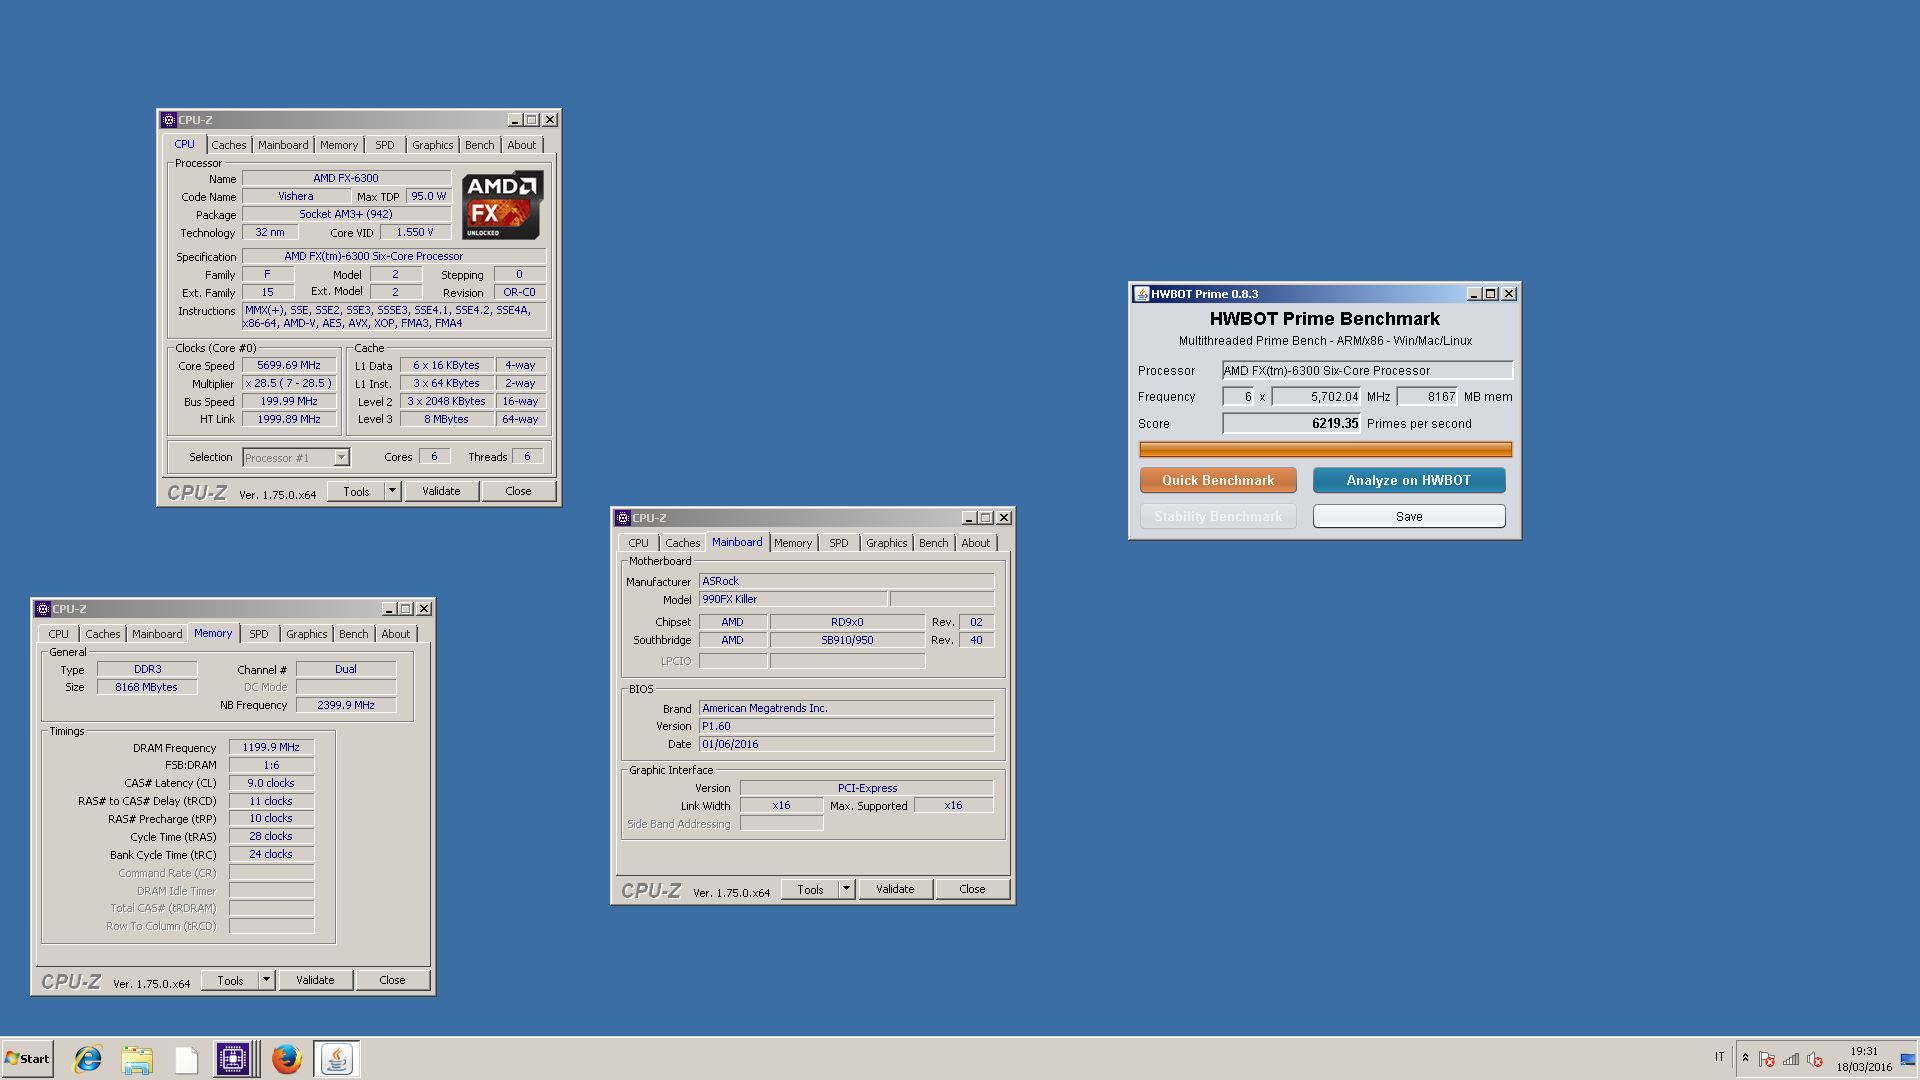The image size is (1920, 1080).
Task: Show hidden tray icons arrow
Action: pos(1745,1058)
